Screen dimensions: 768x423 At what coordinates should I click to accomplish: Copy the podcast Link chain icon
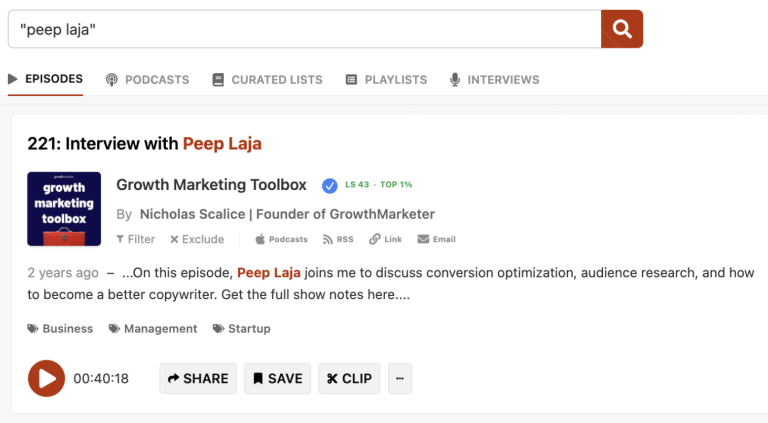coord(375,239)
